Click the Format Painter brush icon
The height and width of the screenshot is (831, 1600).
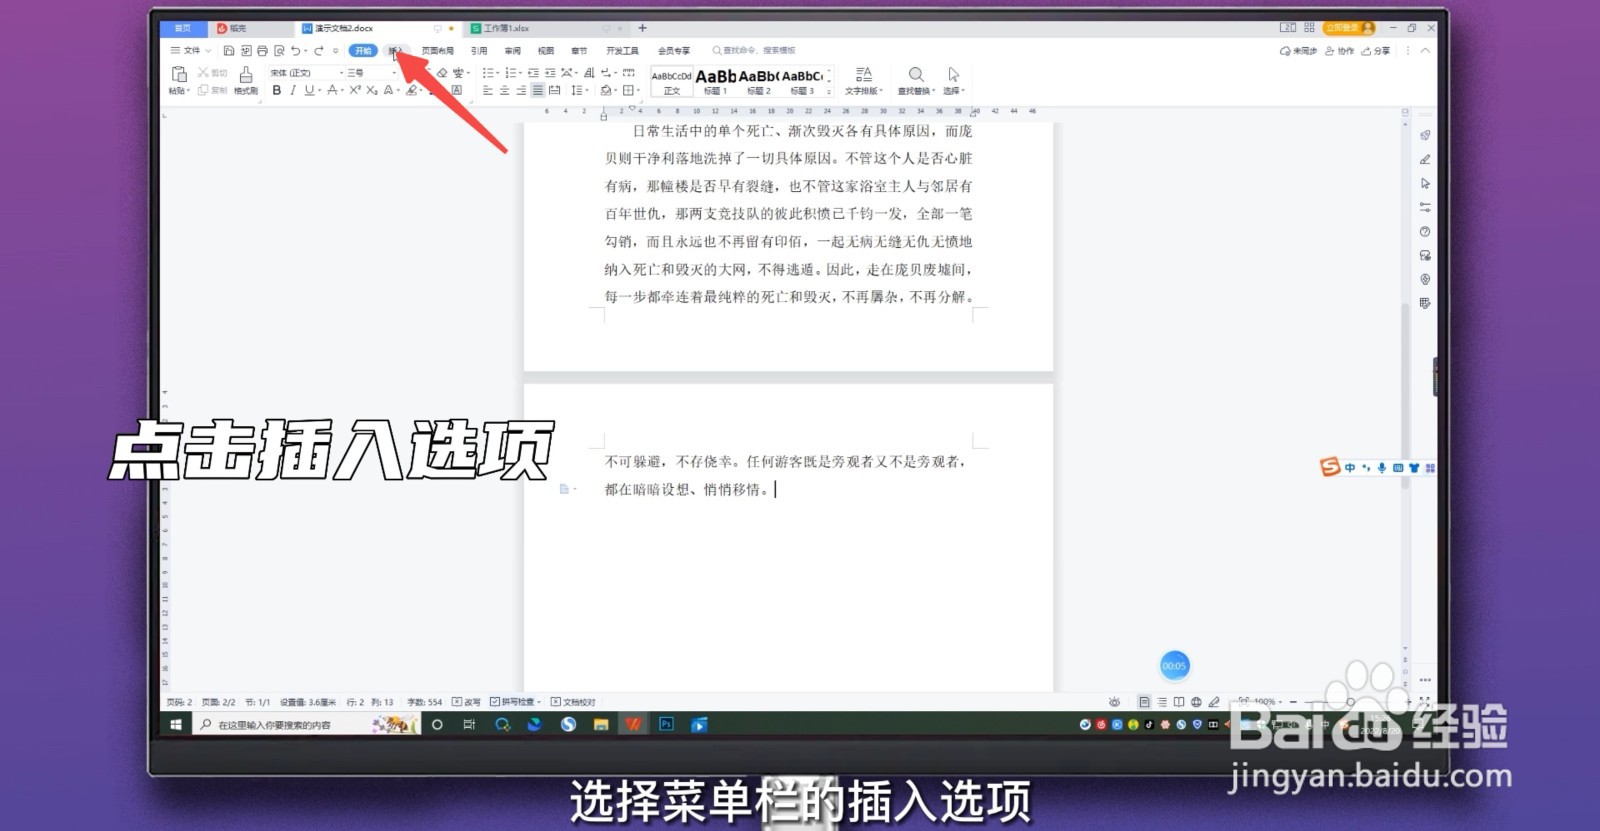[245, 76]
